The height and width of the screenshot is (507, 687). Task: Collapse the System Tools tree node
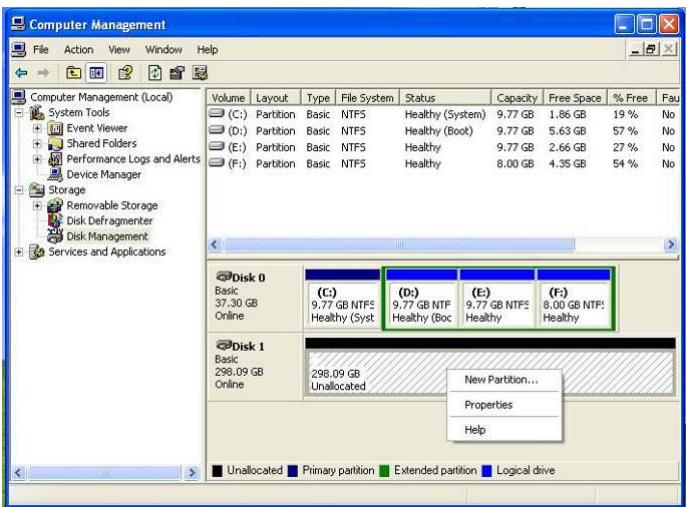19,113
